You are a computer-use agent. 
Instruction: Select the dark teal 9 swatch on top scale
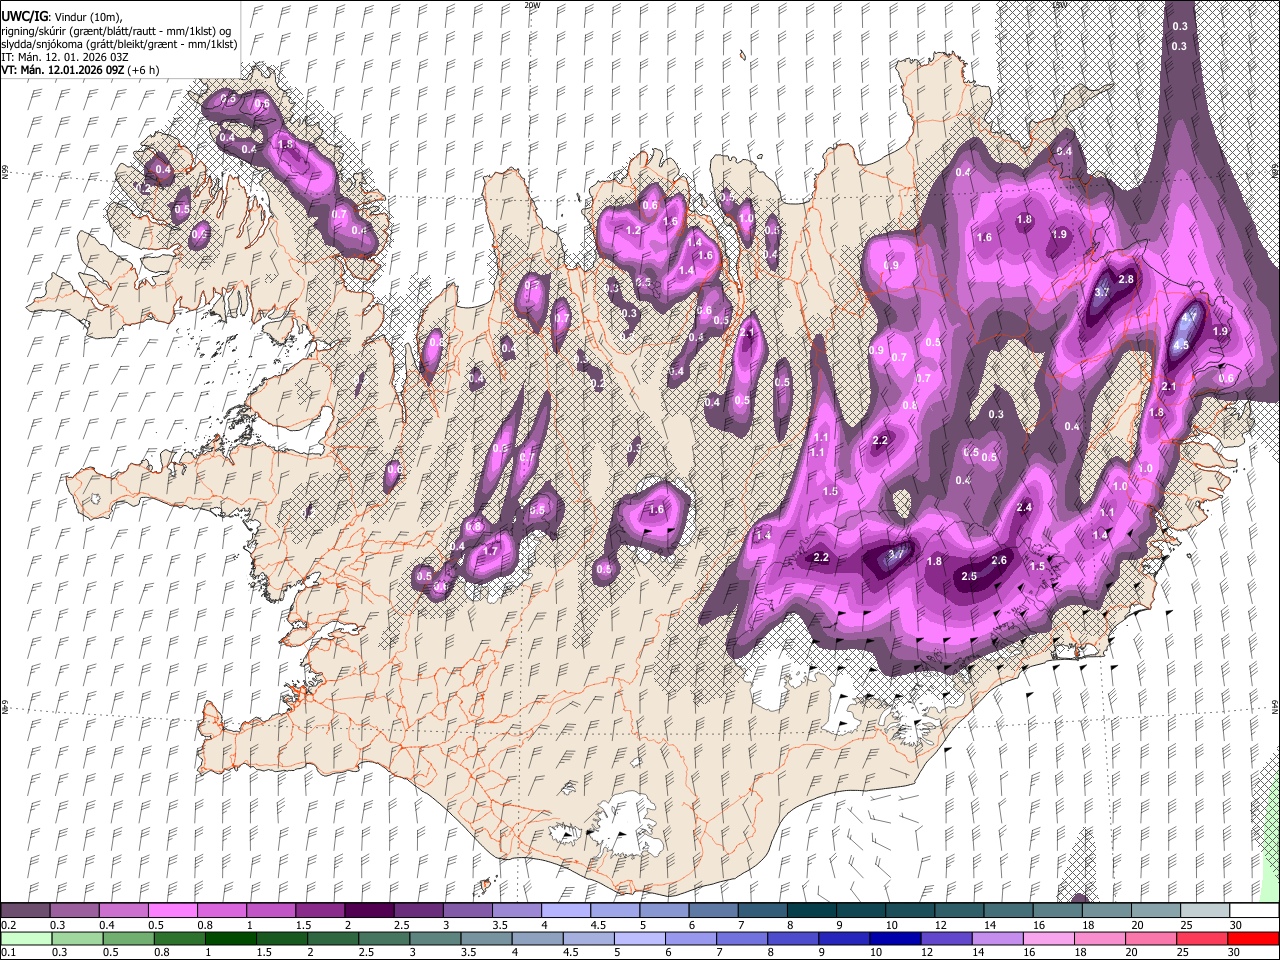point(861,911)
